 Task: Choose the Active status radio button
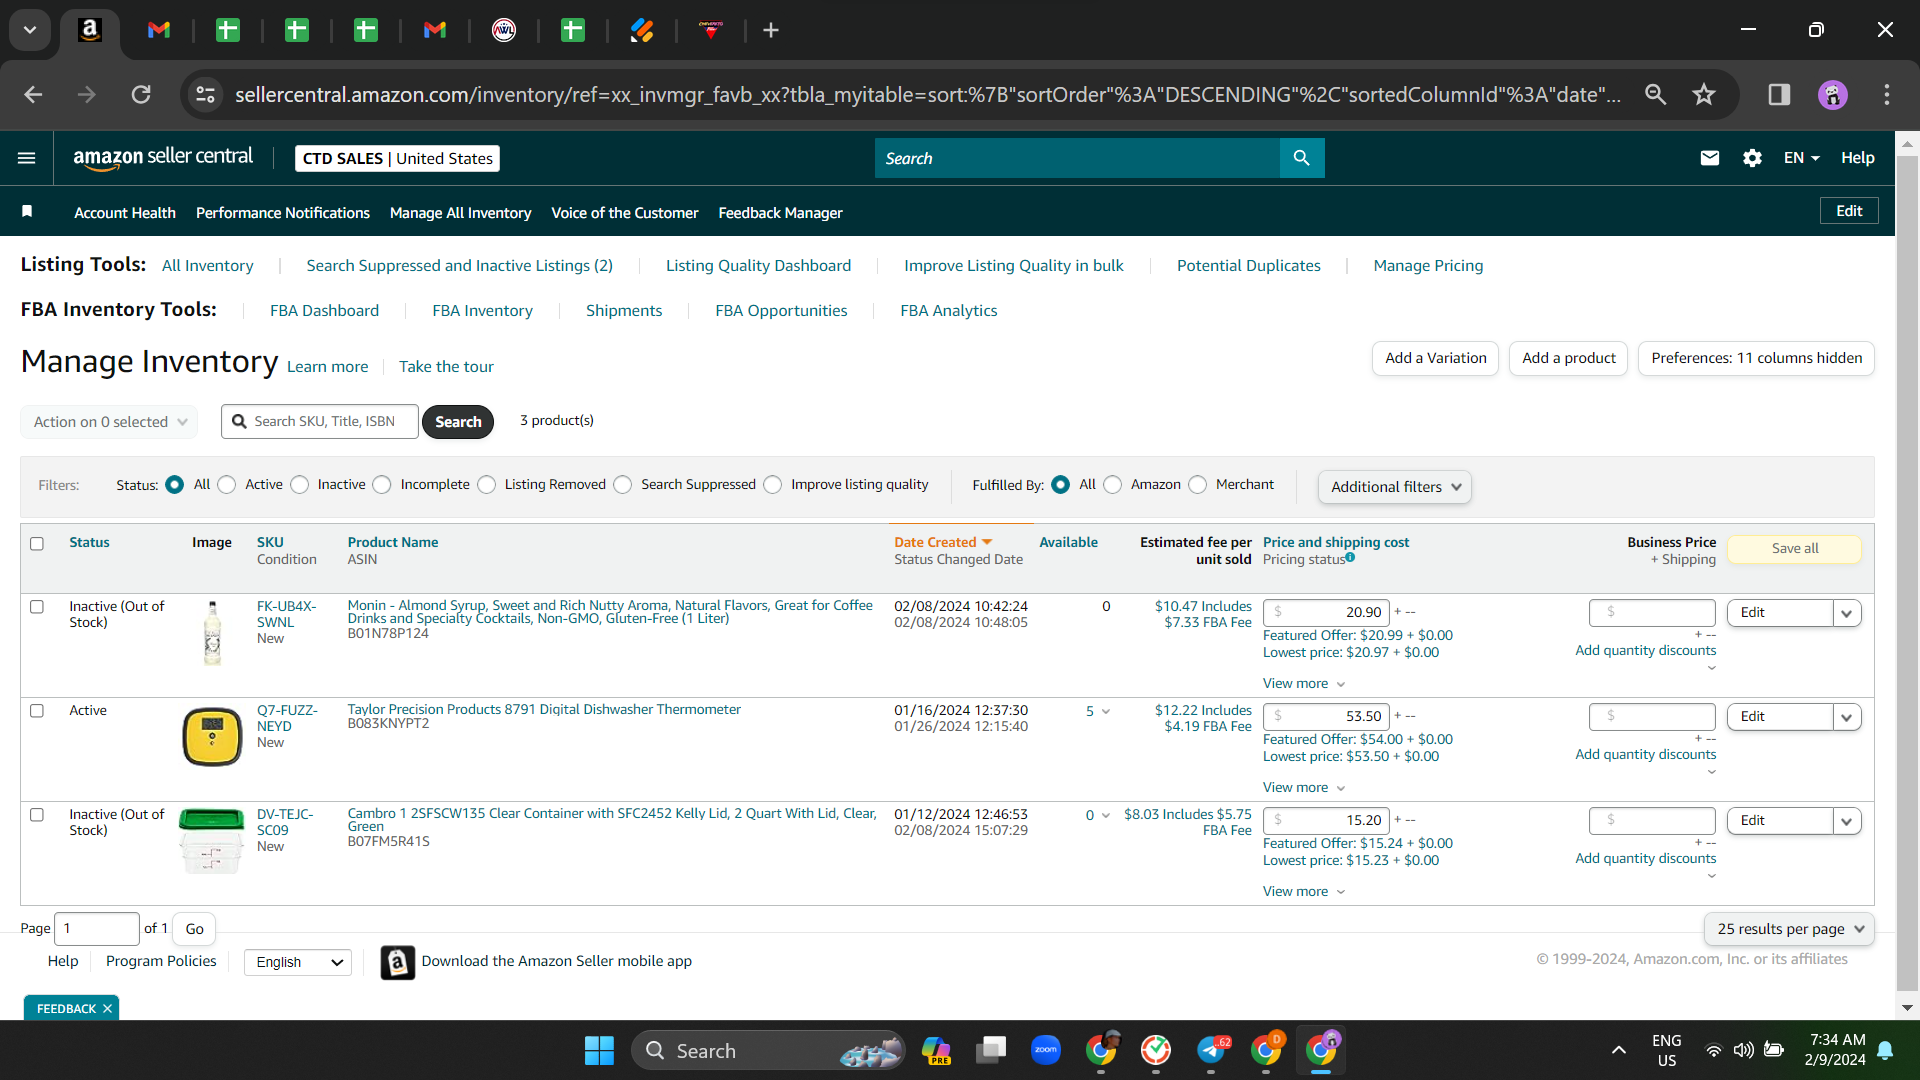(x=227, y=485)
